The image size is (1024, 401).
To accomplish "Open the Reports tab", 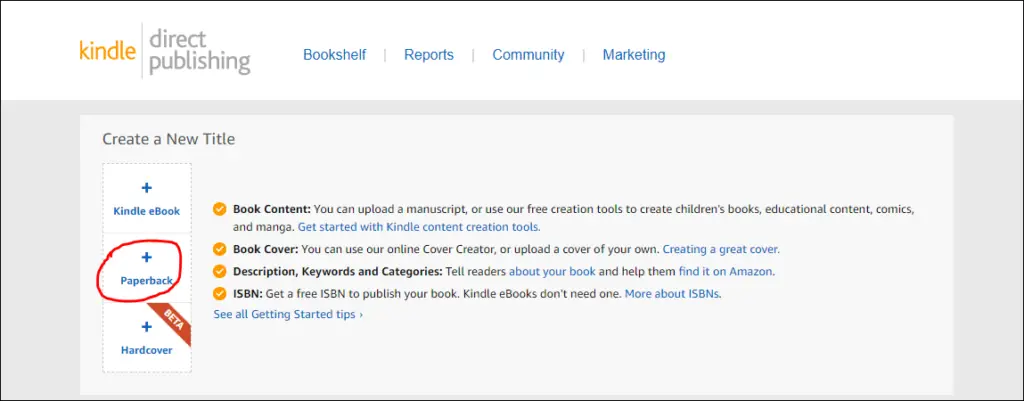I will (x=429, y=55).
